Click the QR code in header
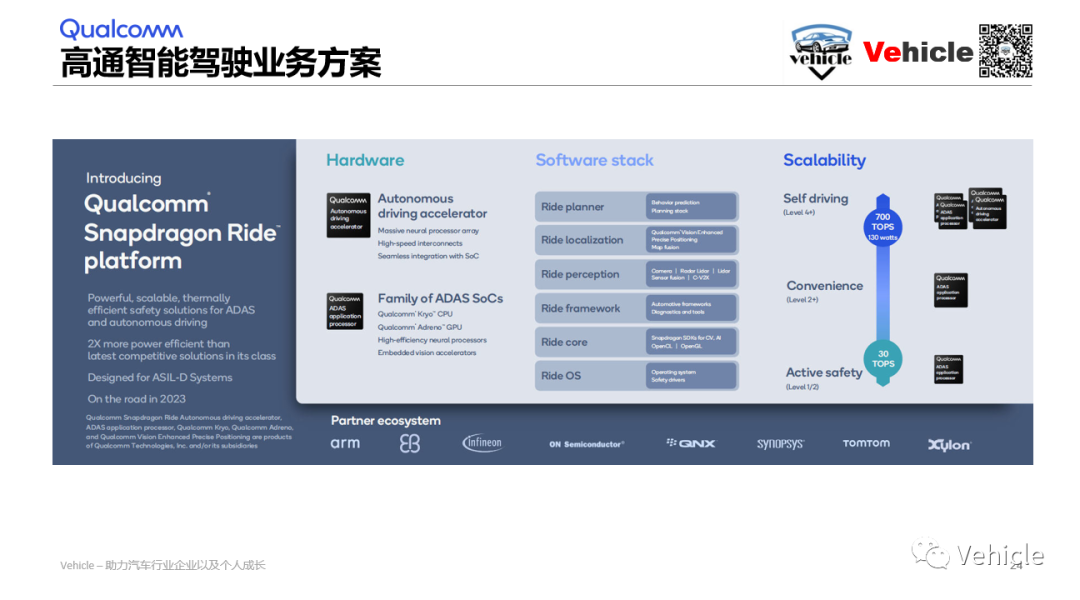This screenshot has height=600, width=1080. [x=1006, y=50]
